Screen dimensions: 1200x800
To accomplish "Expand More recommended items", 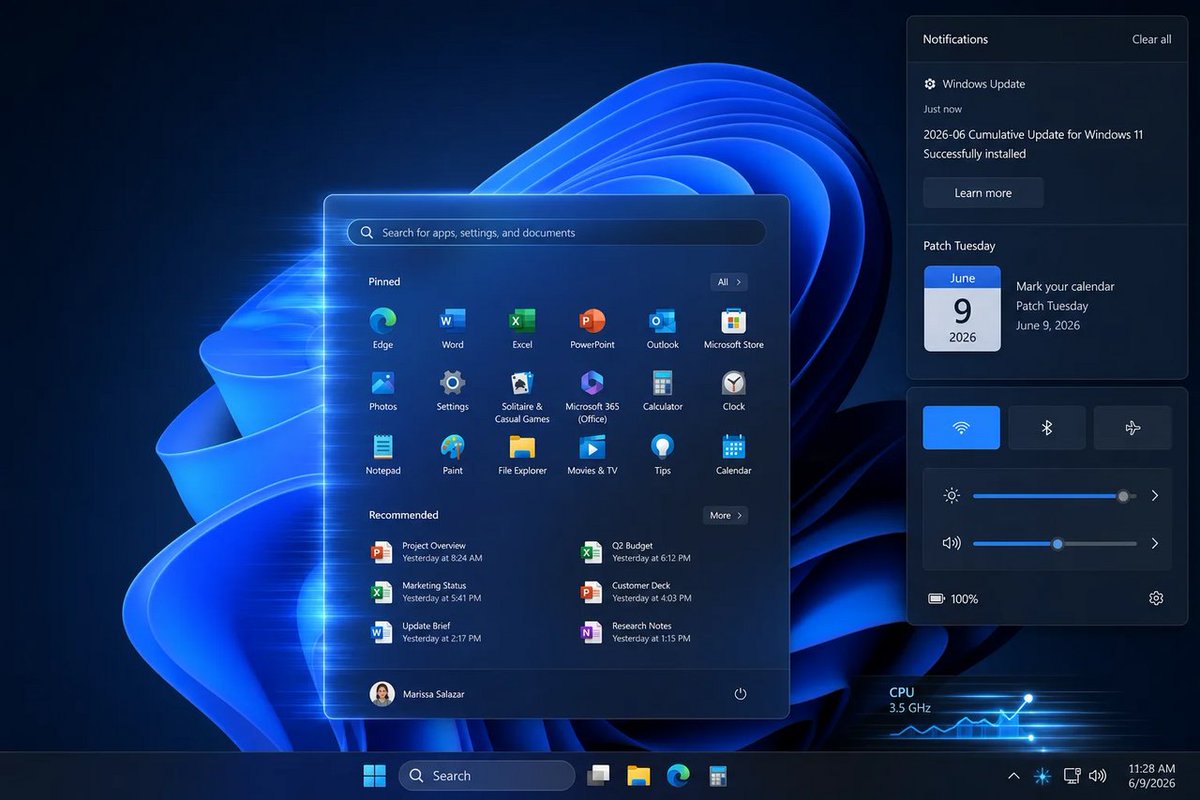I will click(x=725, y=515).
